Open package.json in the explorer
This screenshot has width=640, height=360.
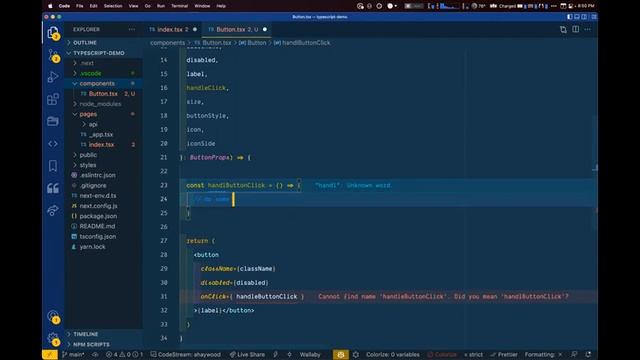click(x=98, y=216)
